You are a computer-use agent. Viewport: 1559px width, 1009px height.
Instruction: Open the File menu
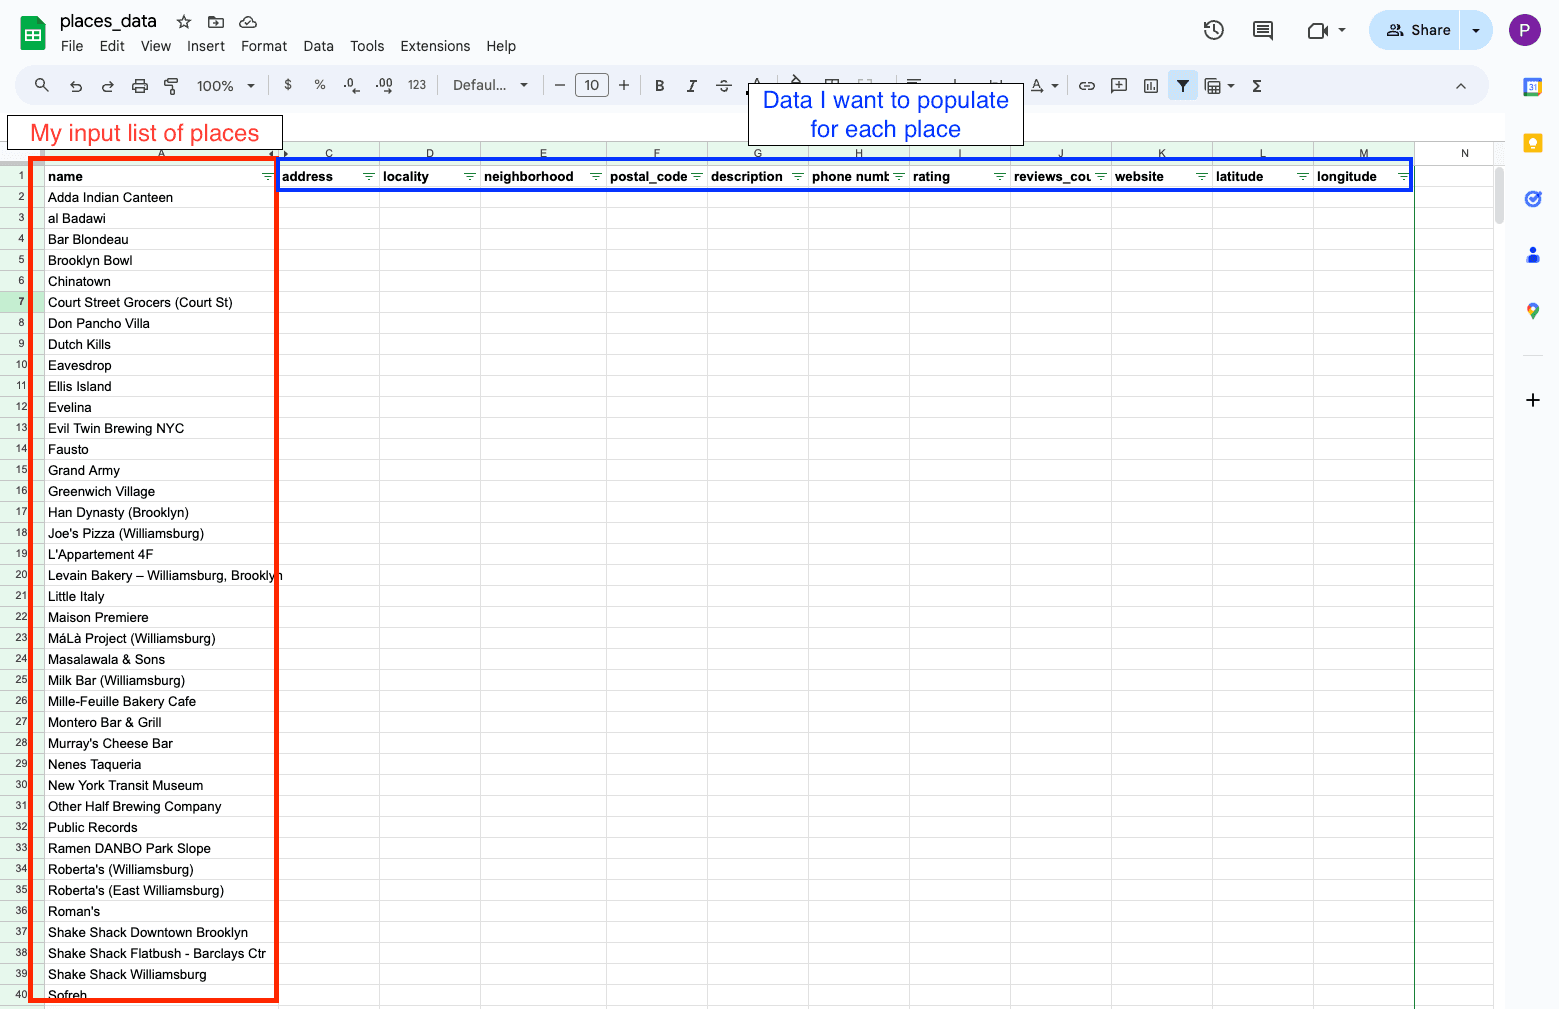point(72,46)
